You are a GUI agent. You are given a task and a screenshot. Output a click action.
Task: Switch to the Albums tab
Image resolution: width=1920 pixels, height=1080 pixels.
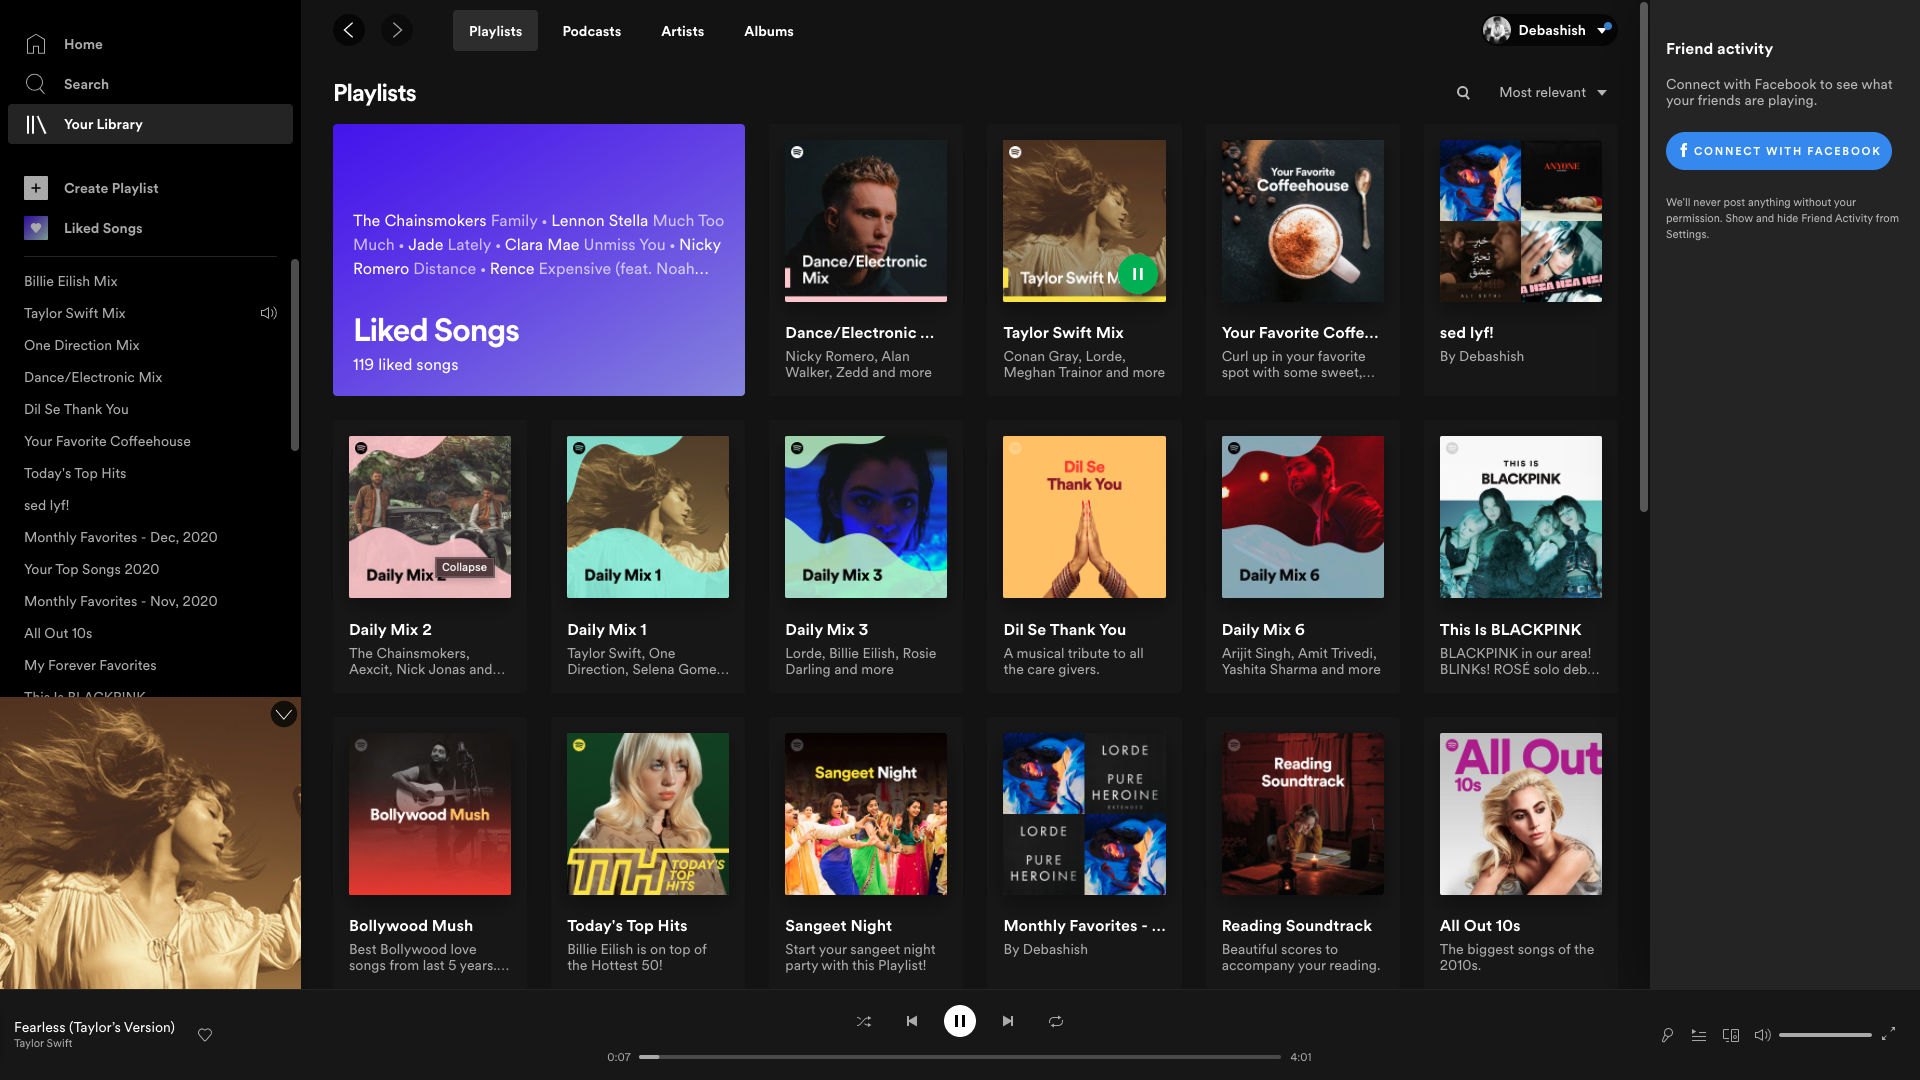[x=769, y=31]
